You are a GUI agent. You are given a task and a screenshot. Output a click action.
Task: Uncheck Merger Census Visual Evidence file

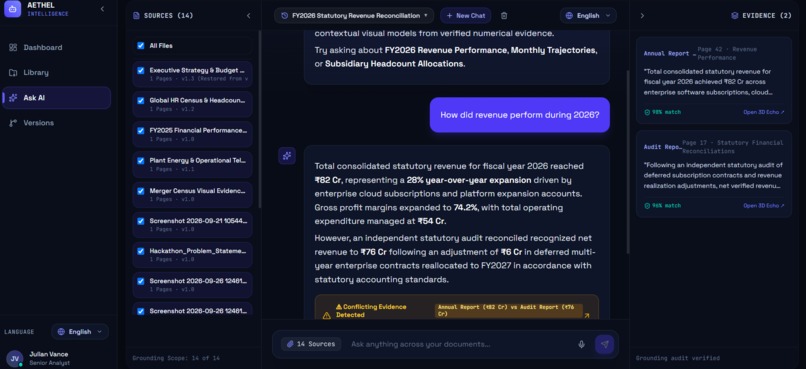(141, 191)
